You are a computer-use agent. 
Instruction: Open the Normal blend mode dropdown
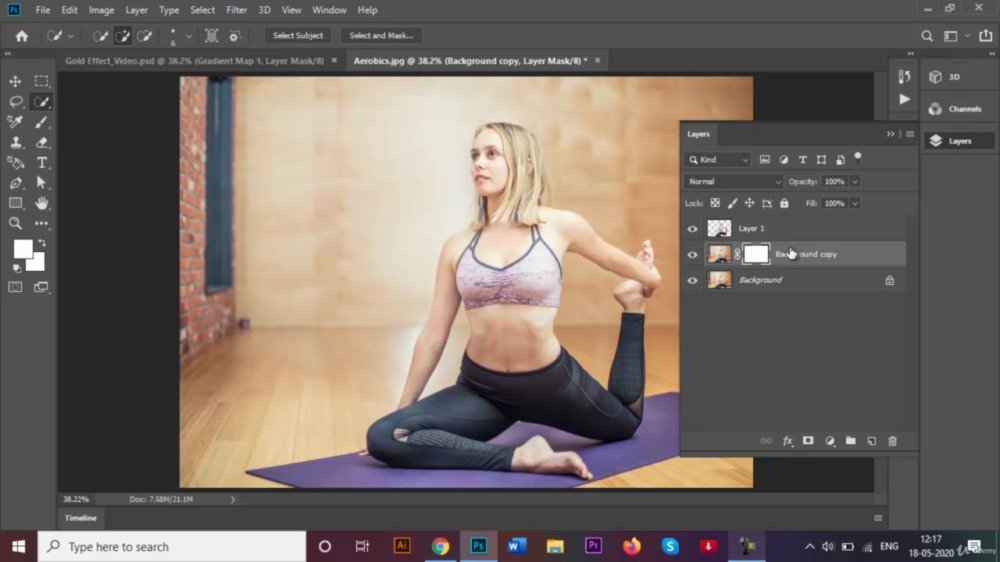coord(733,182)
